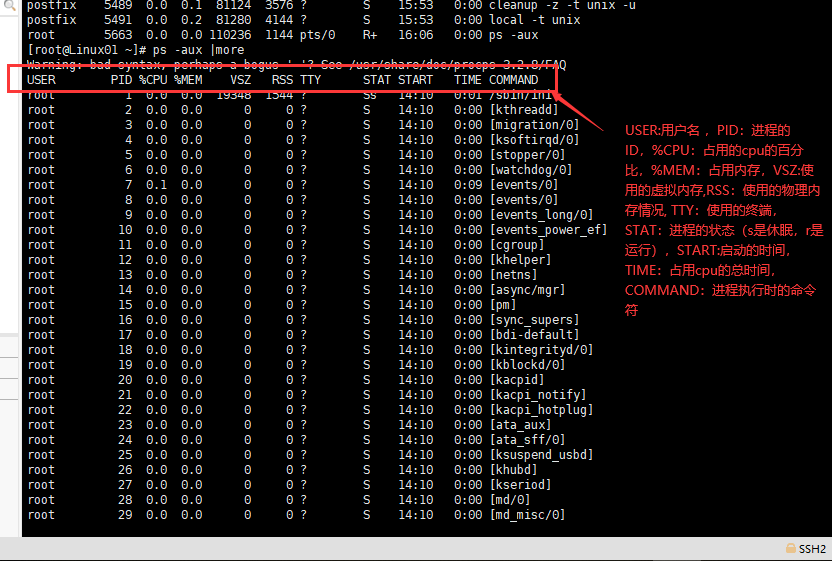The width and height of the screenshot is (832, 561).
Task: Click the 'ps -aux |more' command text
Action: coord(199,50)
